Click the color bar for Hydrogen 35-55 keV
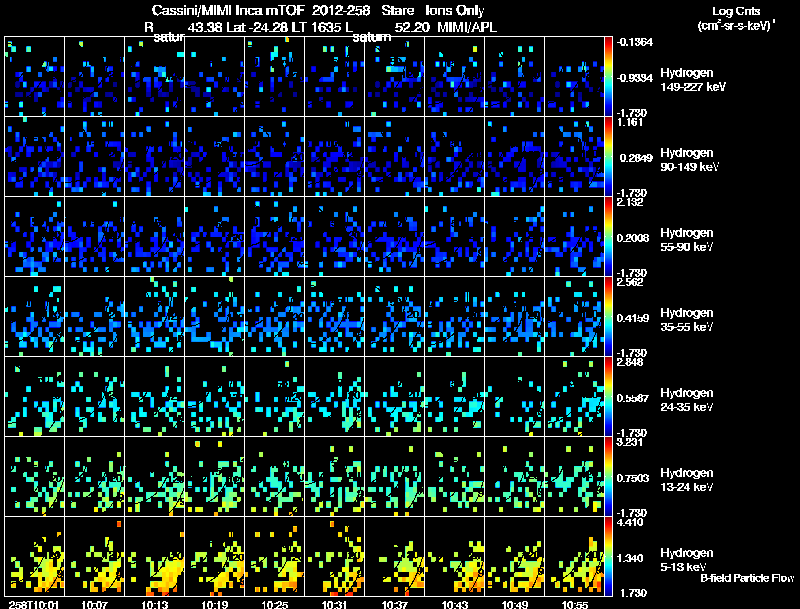Viewport: 800px width, 609px height. tap(608, 317)
